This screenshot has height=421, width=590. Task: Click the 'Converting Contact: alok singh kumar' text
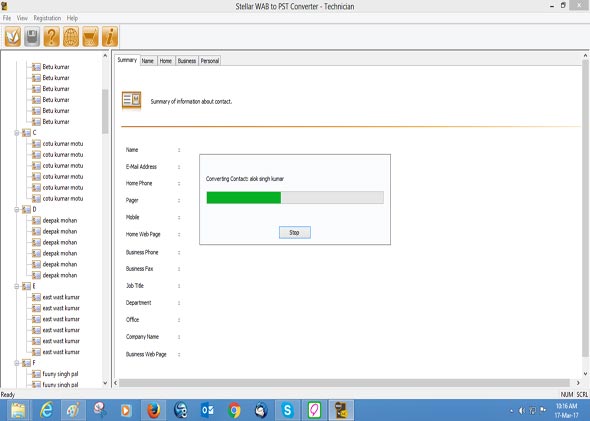pos(245,179)
